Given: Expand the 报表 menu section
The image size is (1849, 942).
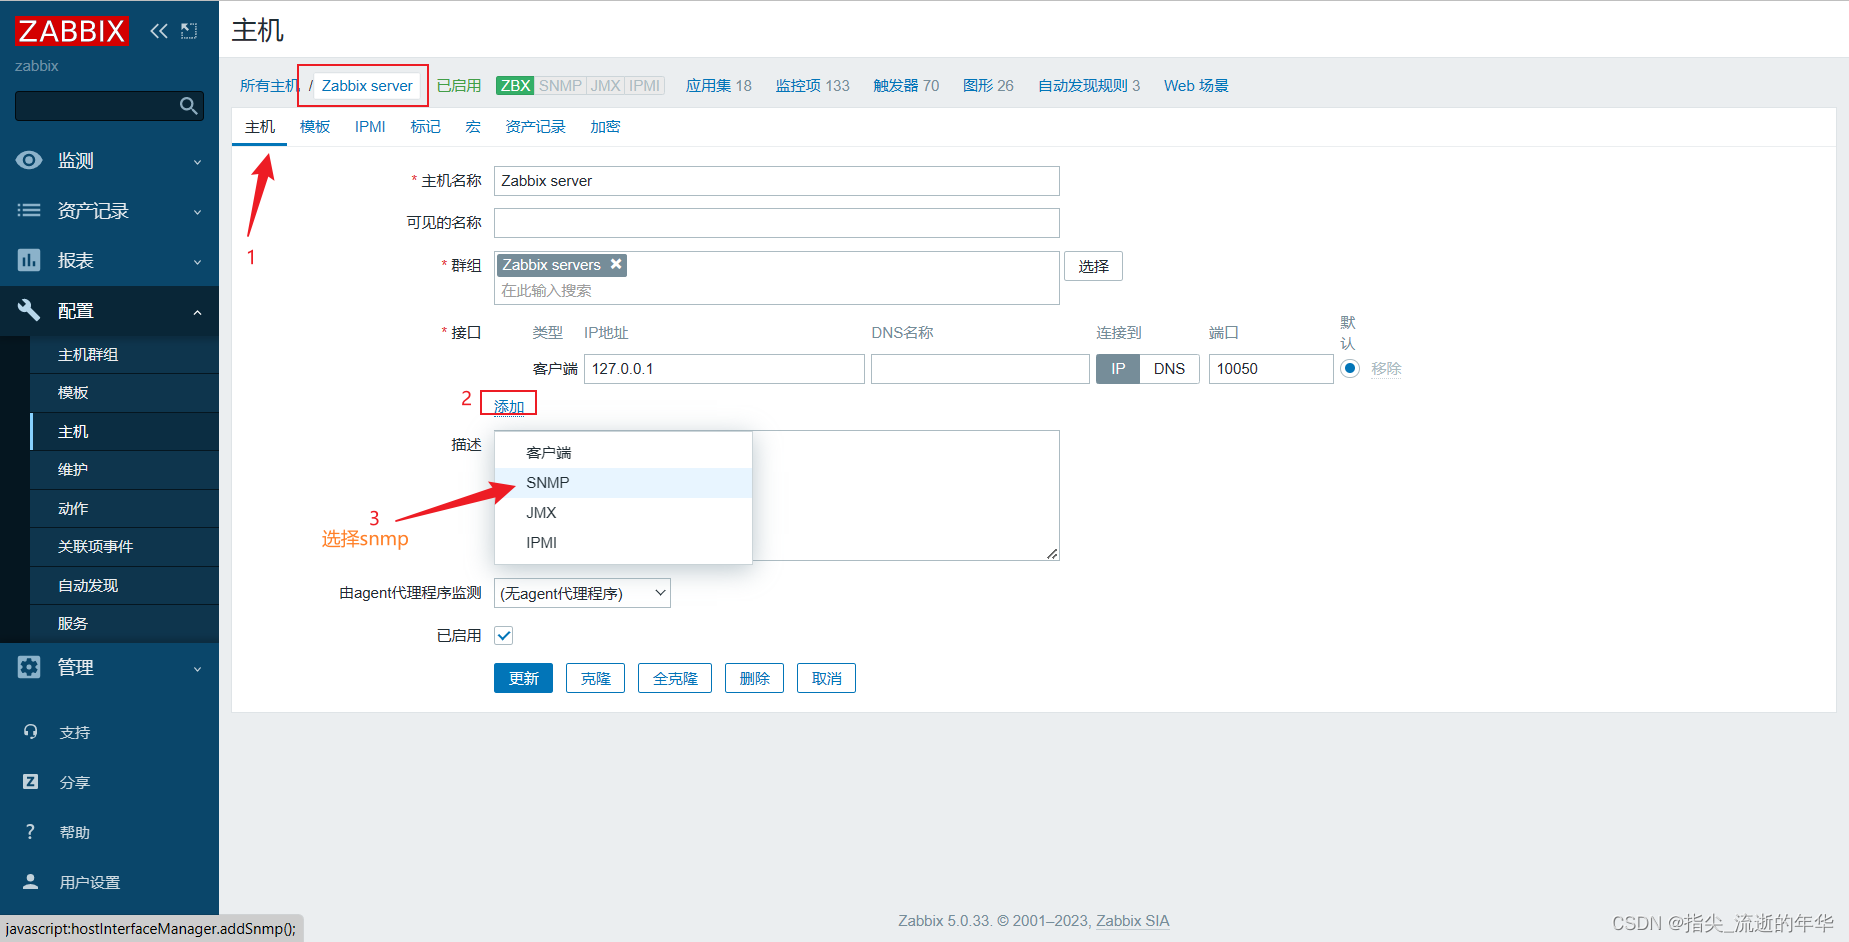Looking at the screenshot, I should [x=197, y=262].
